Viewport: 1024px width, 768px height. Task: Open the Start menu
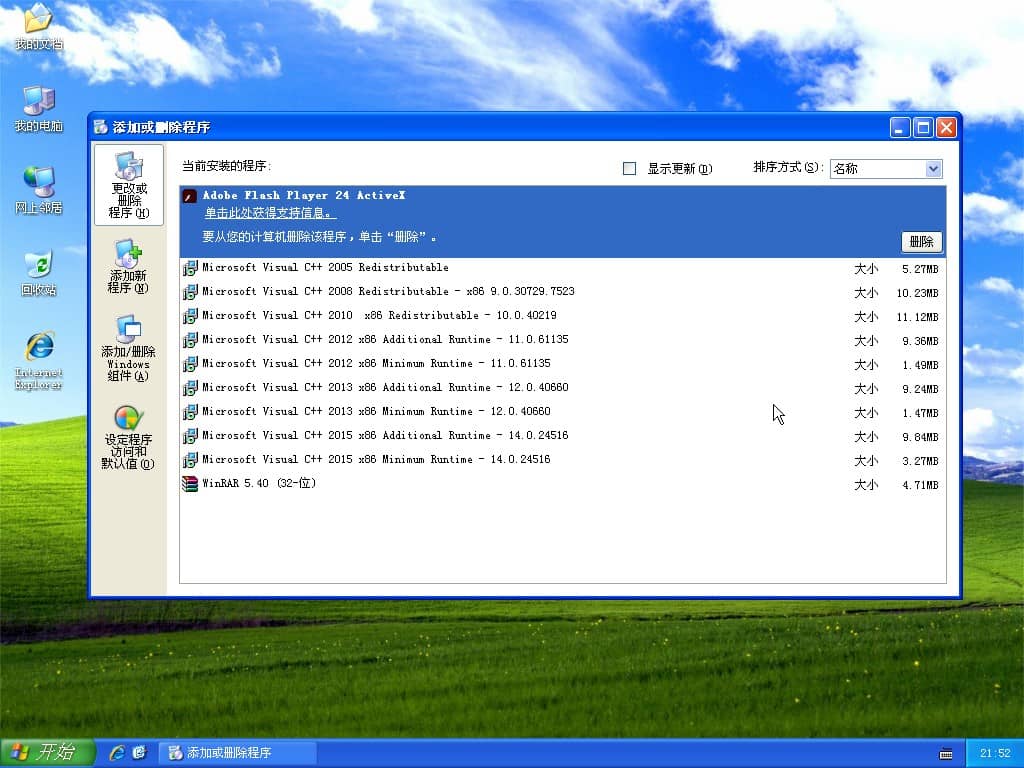(x=48, y=752)
